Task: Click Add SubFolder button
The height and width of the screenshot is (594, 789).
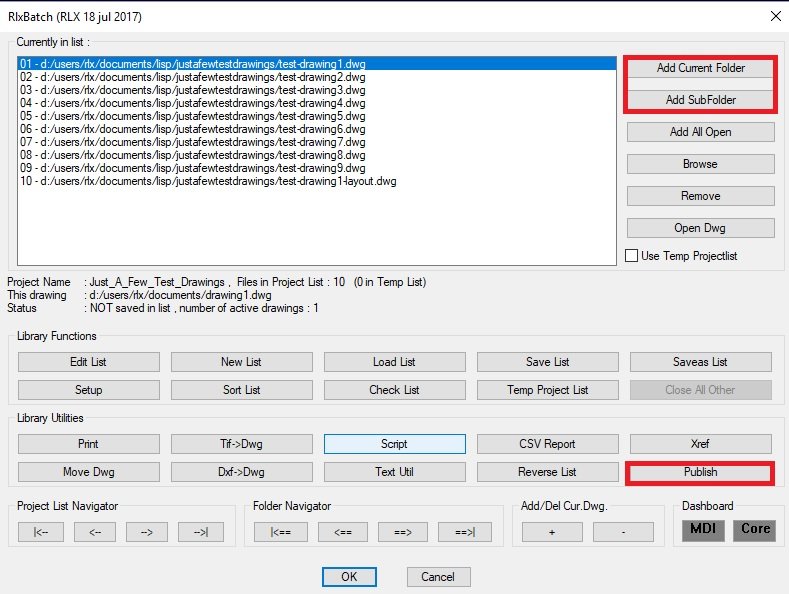Action: pyautogui.click(x=700, y=100)
